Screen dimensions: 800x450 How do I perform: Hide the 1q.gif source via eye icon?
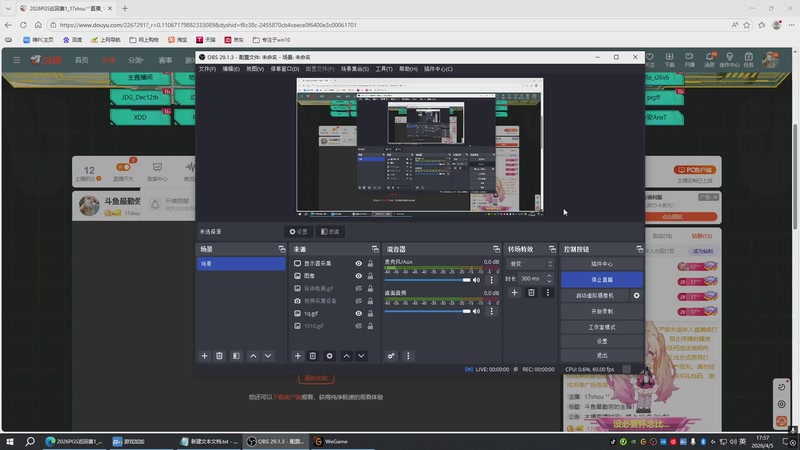[x=359, y=313]
